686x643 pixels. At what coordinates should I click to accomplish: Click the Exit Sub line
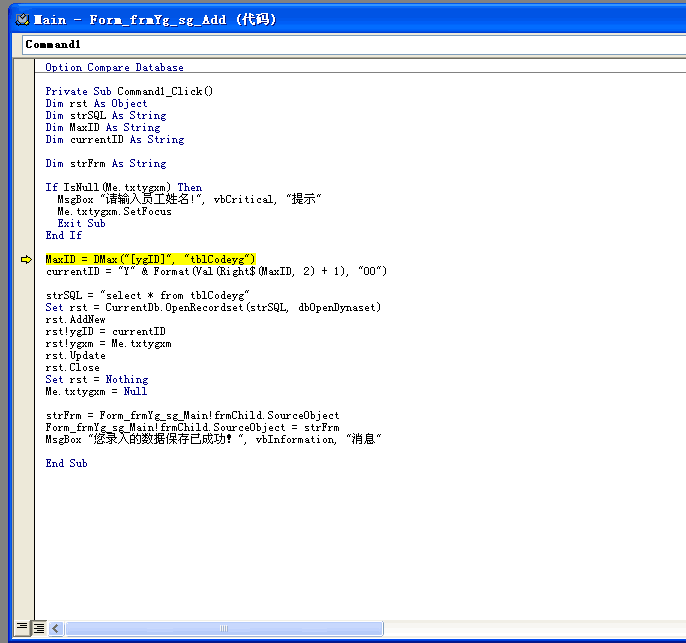(81, 224)
